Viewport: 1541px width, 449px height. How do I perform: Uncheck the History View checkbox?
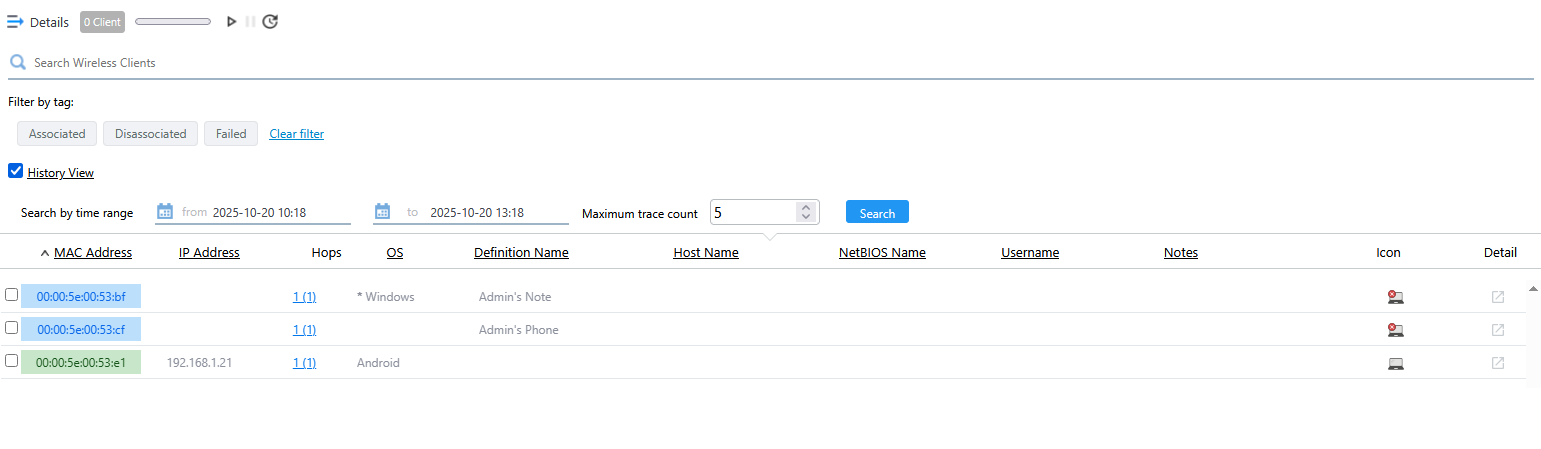[15, 171]
